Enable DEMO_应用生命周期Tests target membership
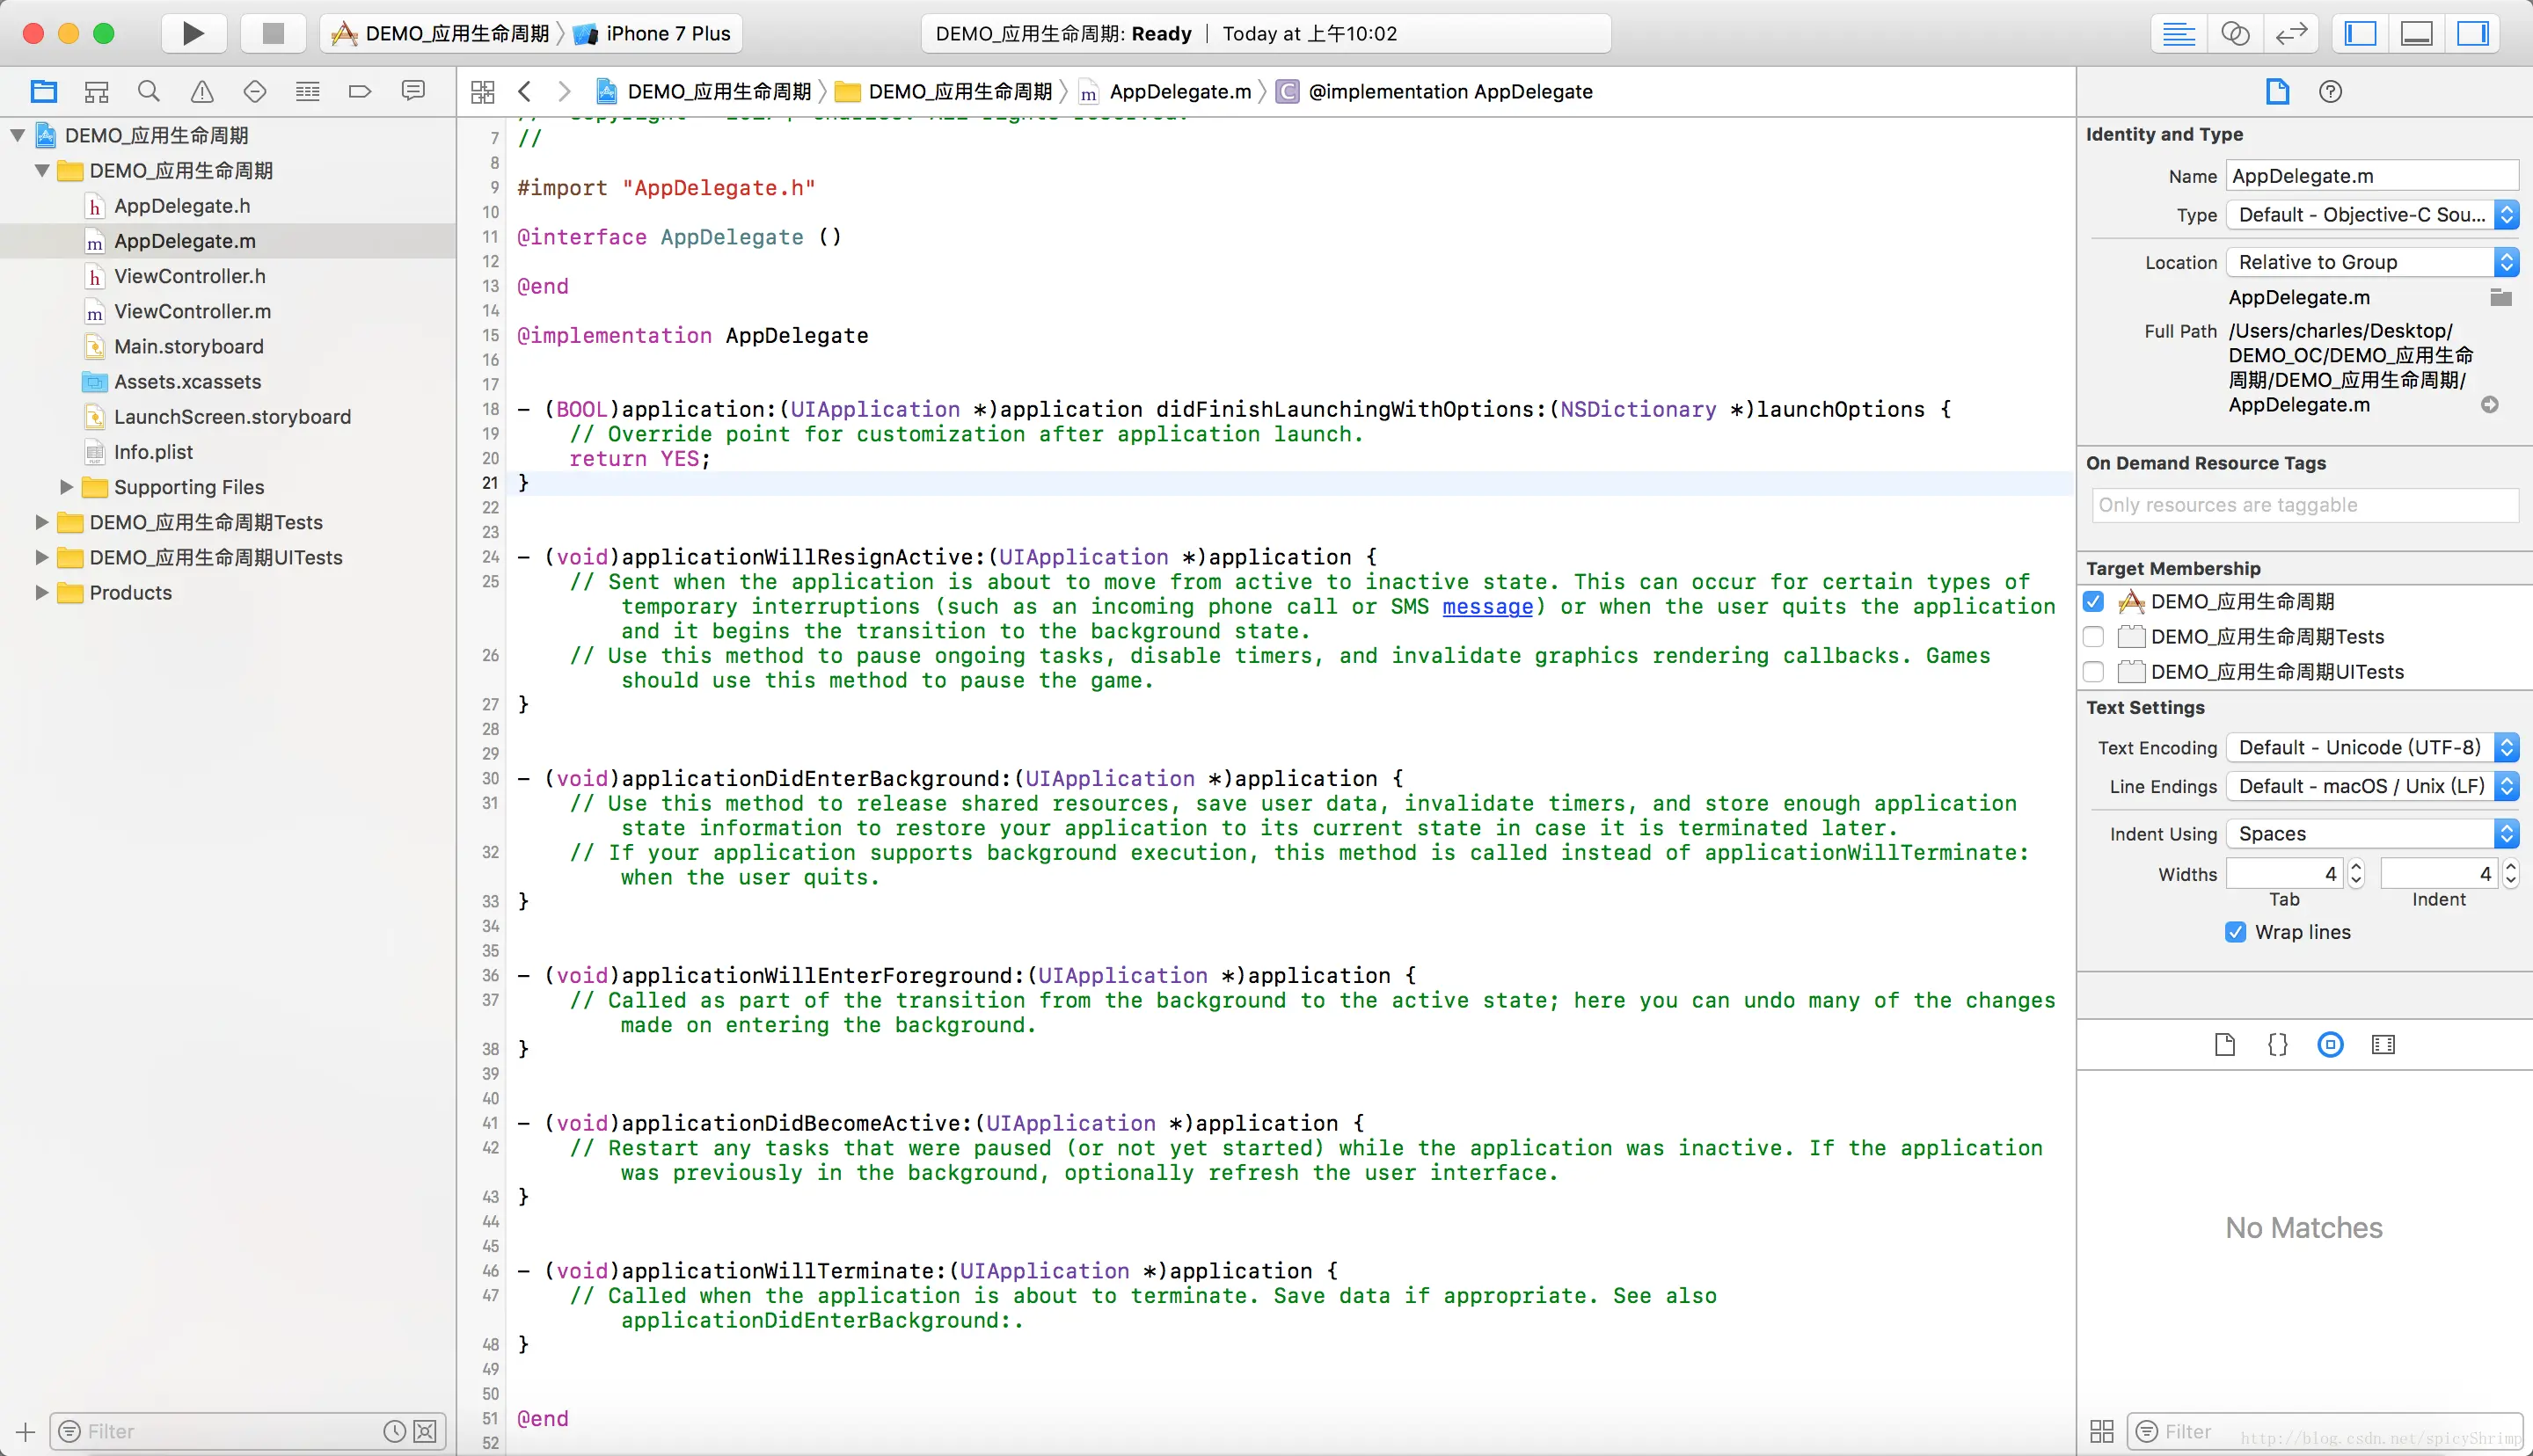 (2093, 637)
